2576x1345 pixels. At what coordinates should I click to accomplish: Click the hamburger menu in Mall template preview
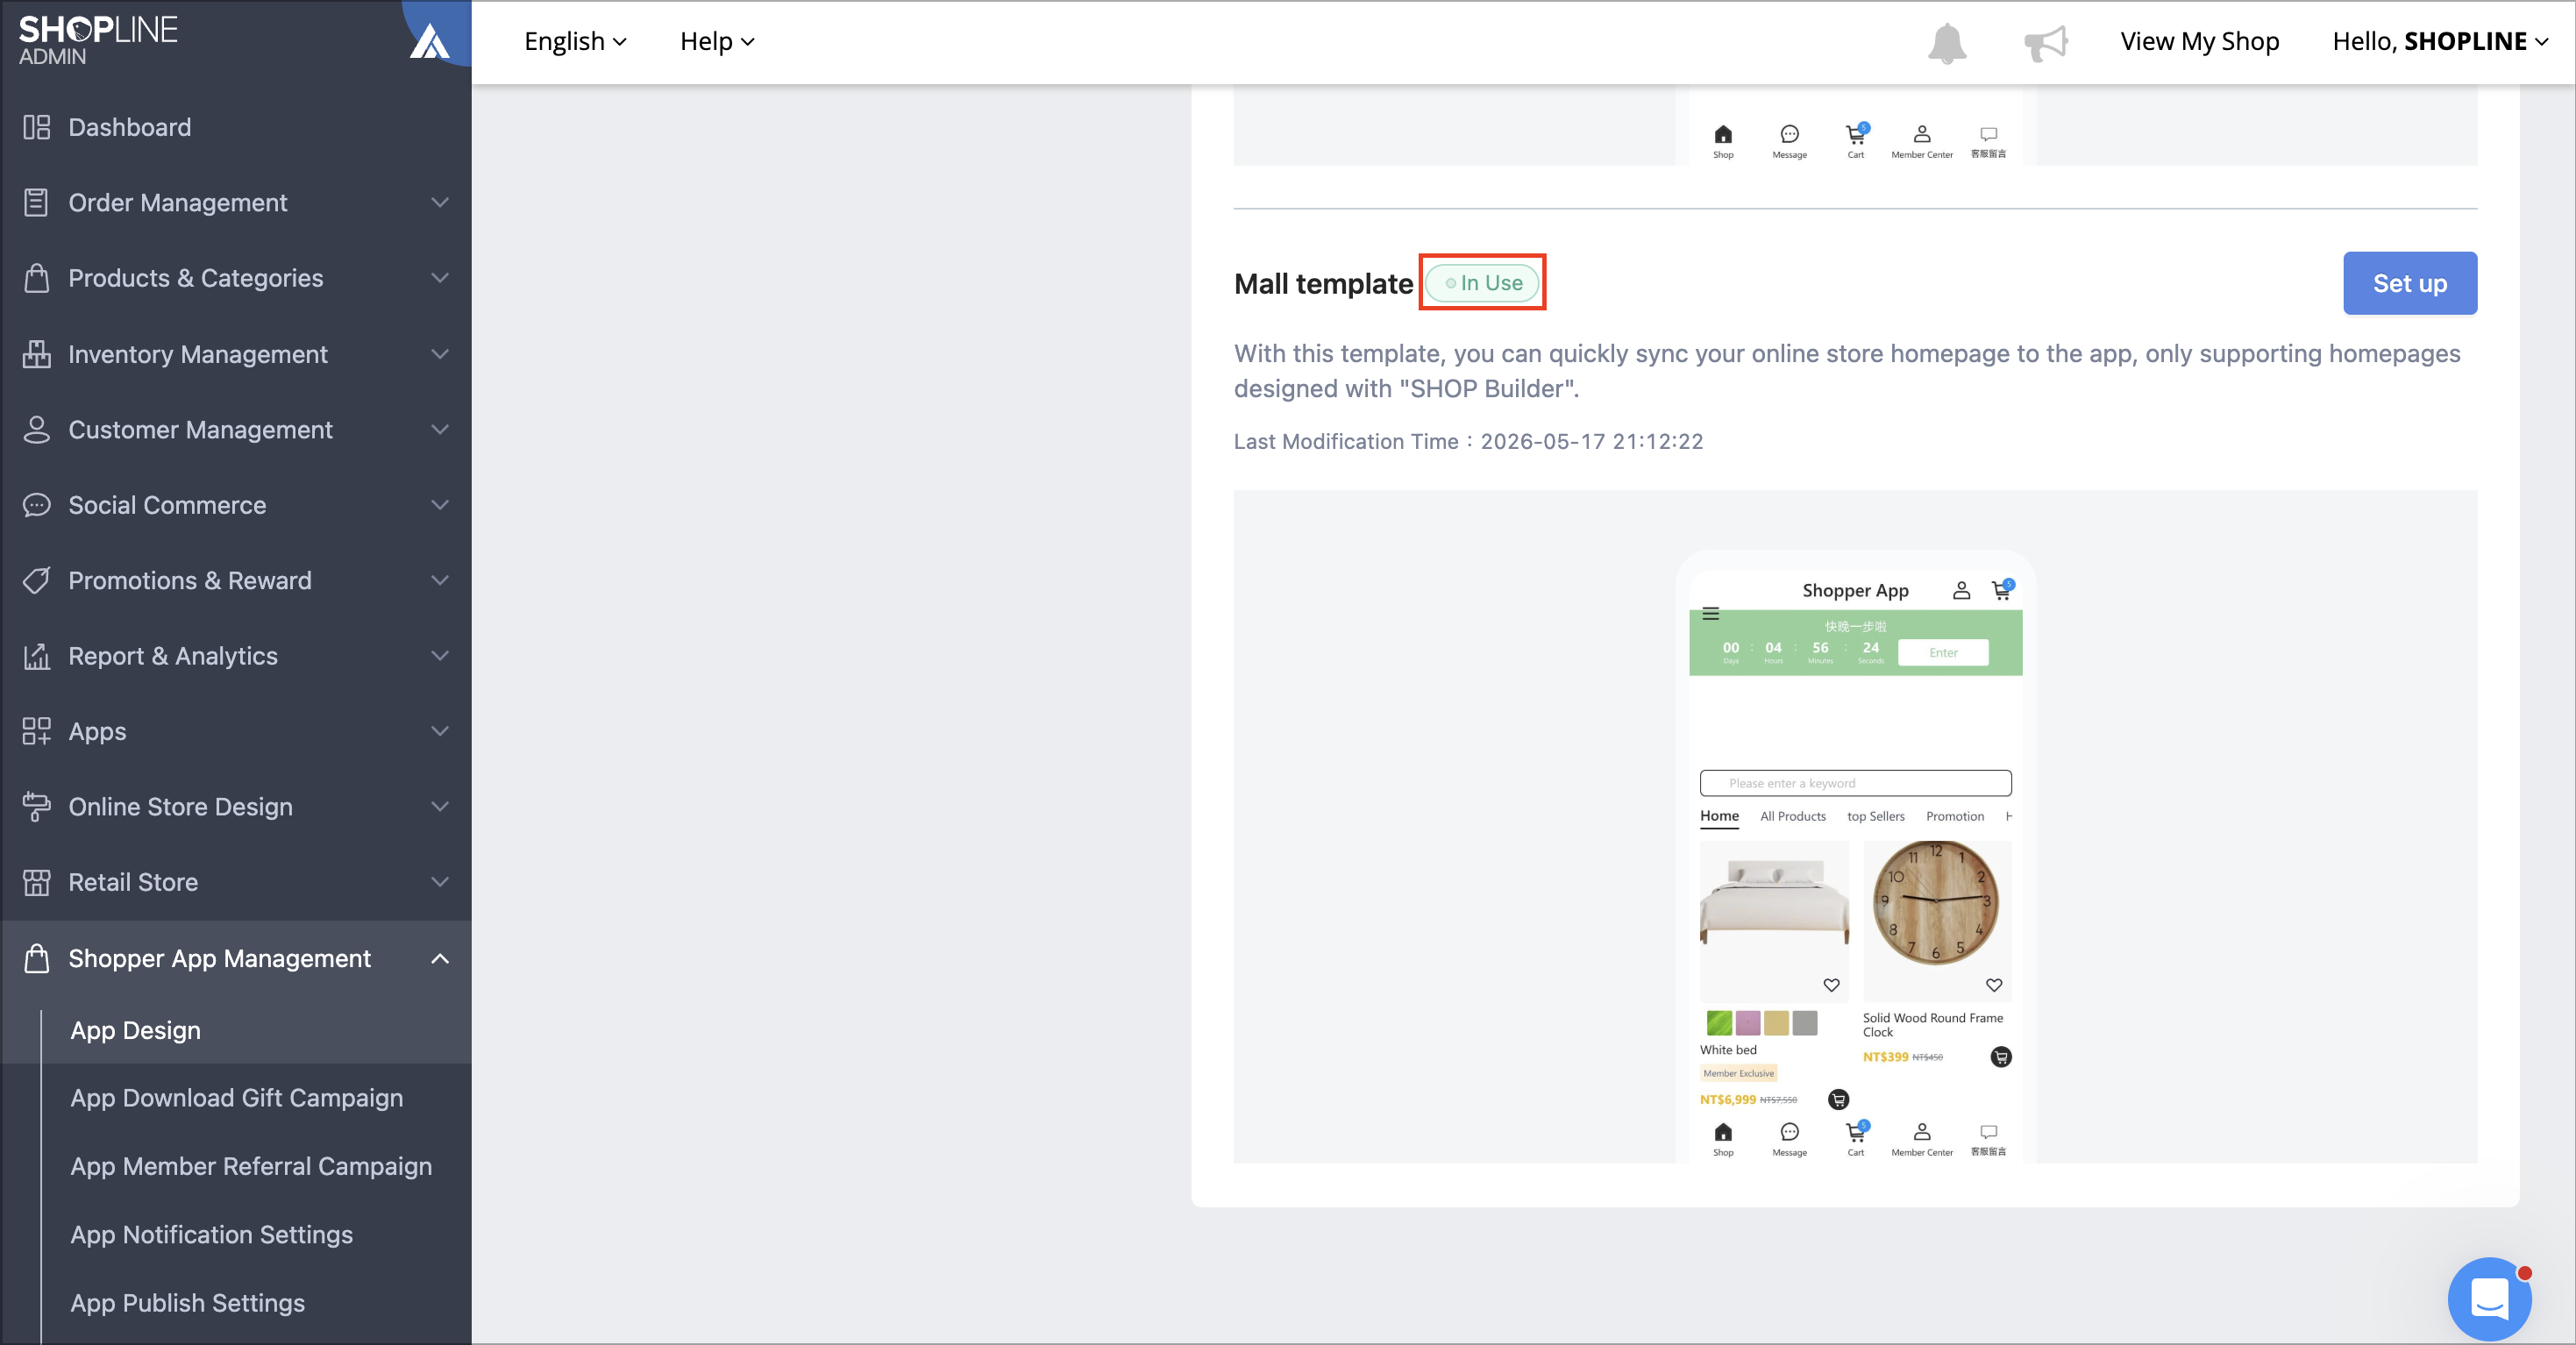click(x=1711, y=613)
